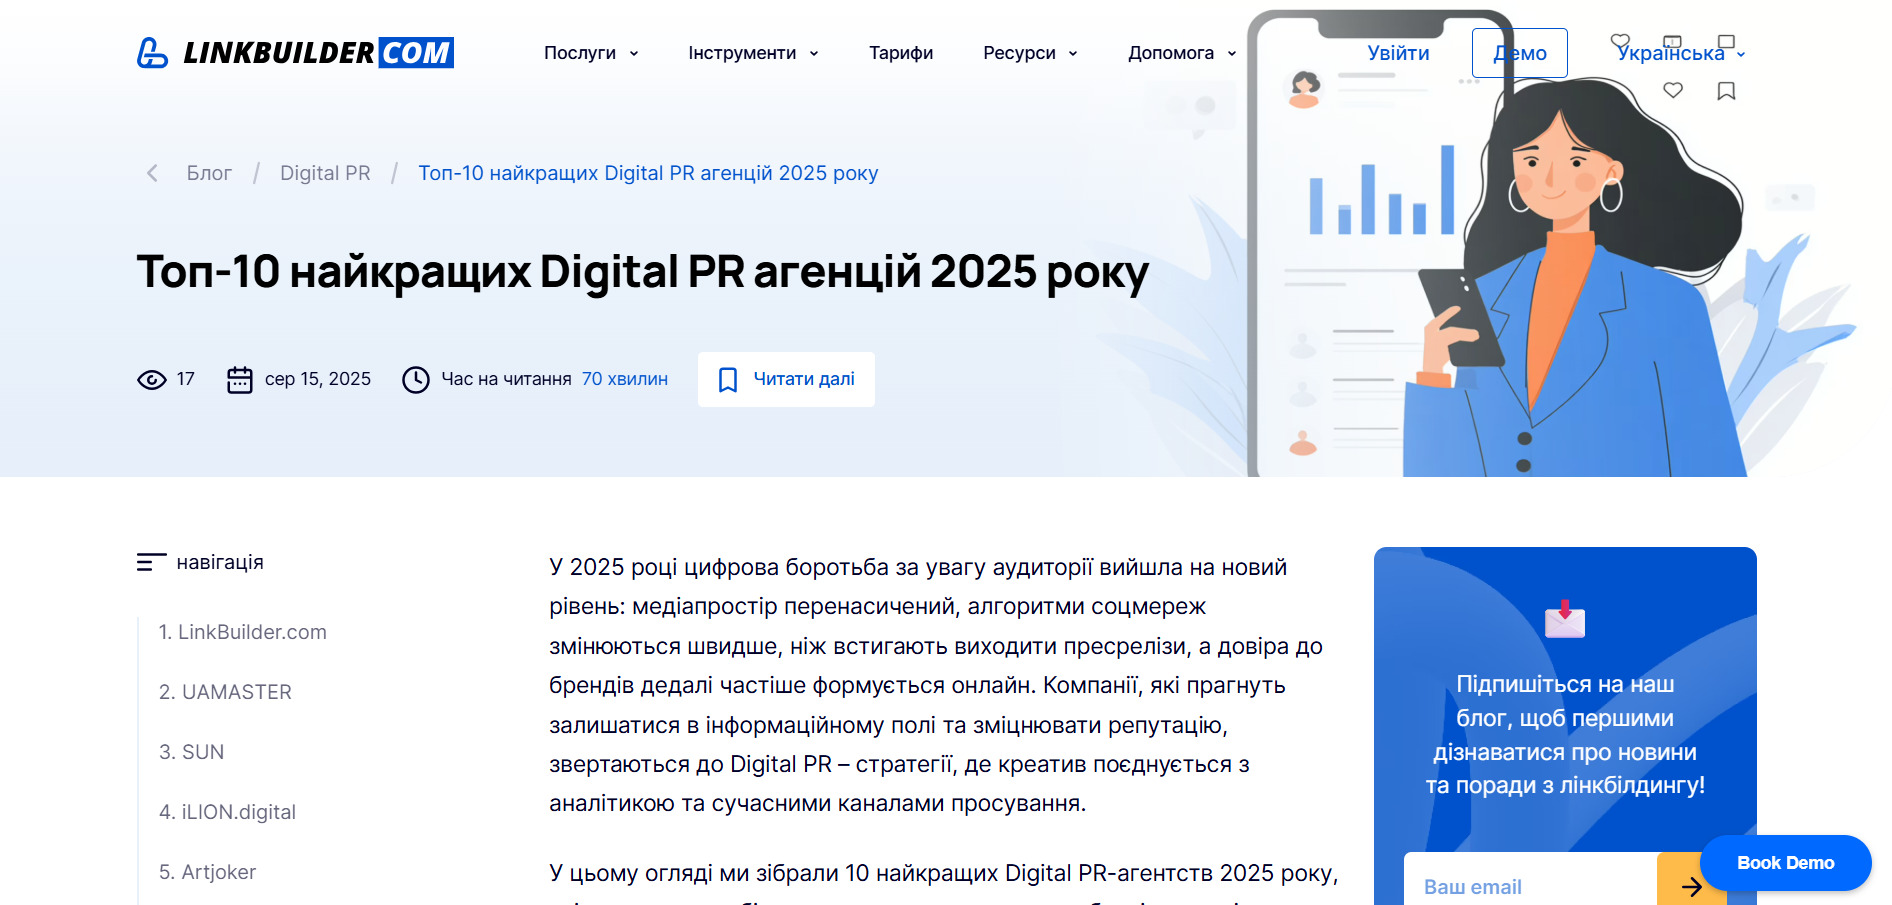The image size is (1892, 905).
Task: Click the clock reading time icon
Action: pyautogui.click(x=416, y=379)
